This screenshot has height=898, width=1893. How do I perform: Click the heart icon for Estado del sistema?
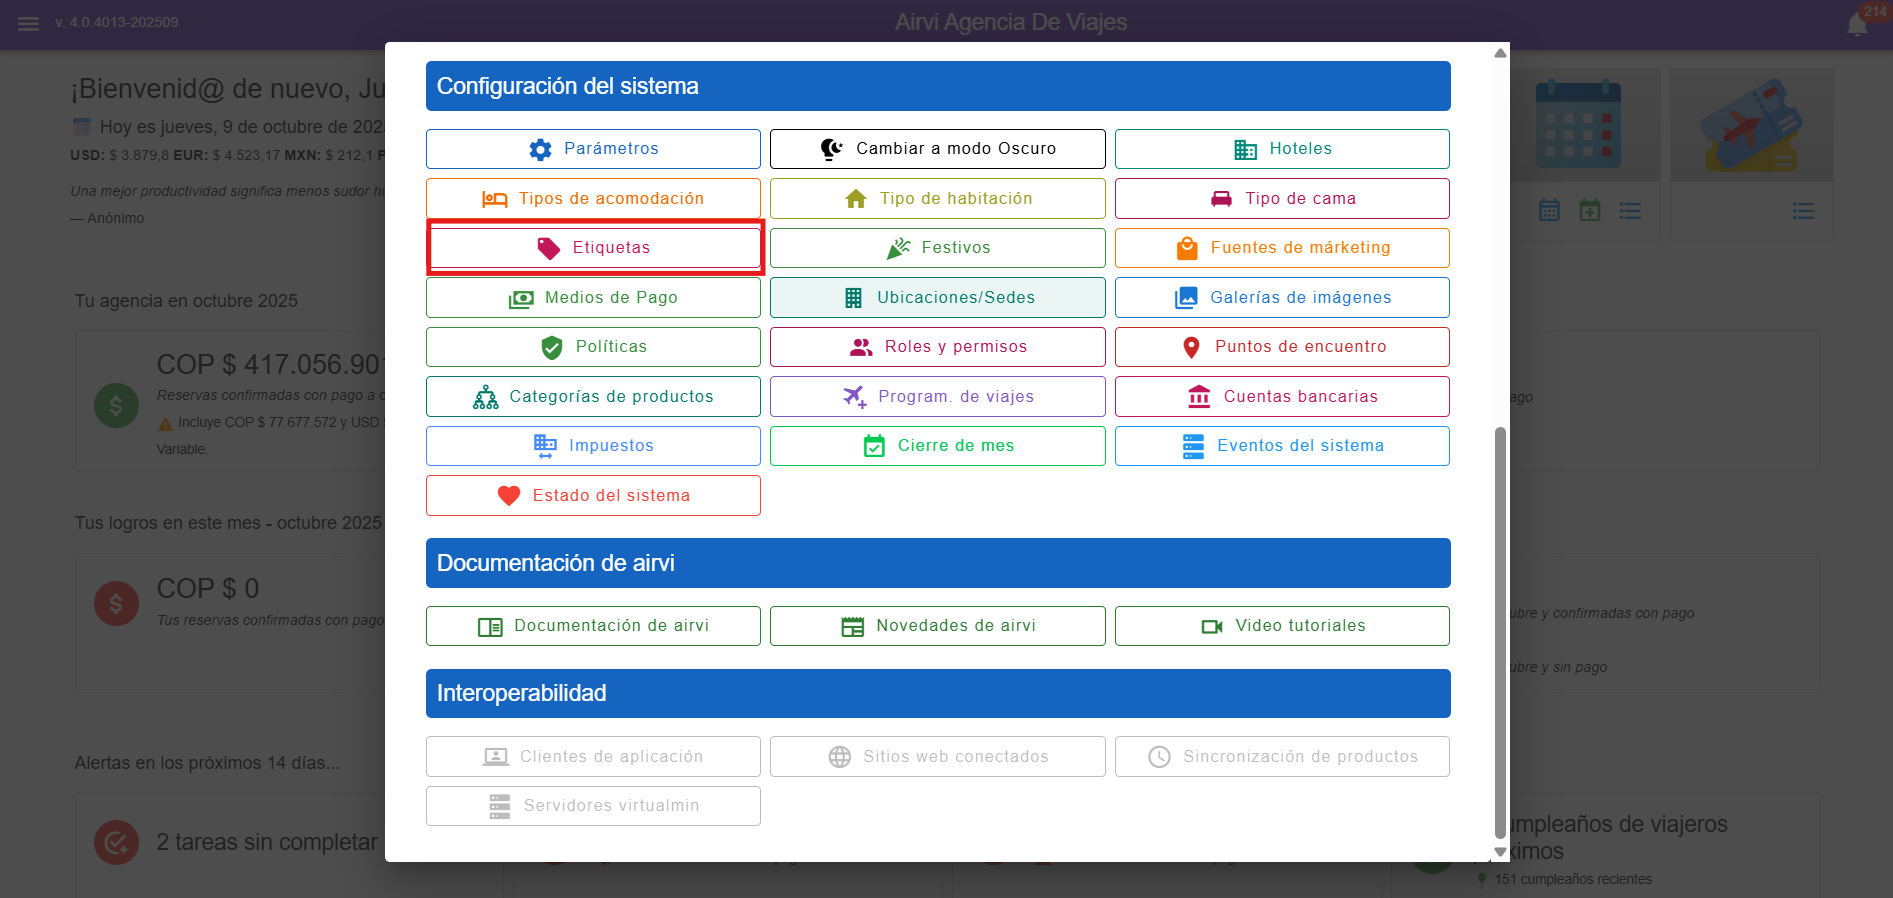click(509, 496)
